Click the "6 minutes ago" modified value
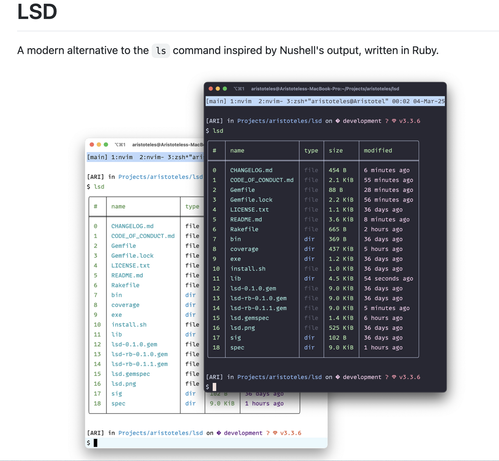The width and height of the screenshot is (499, 461). coord(387,170)
